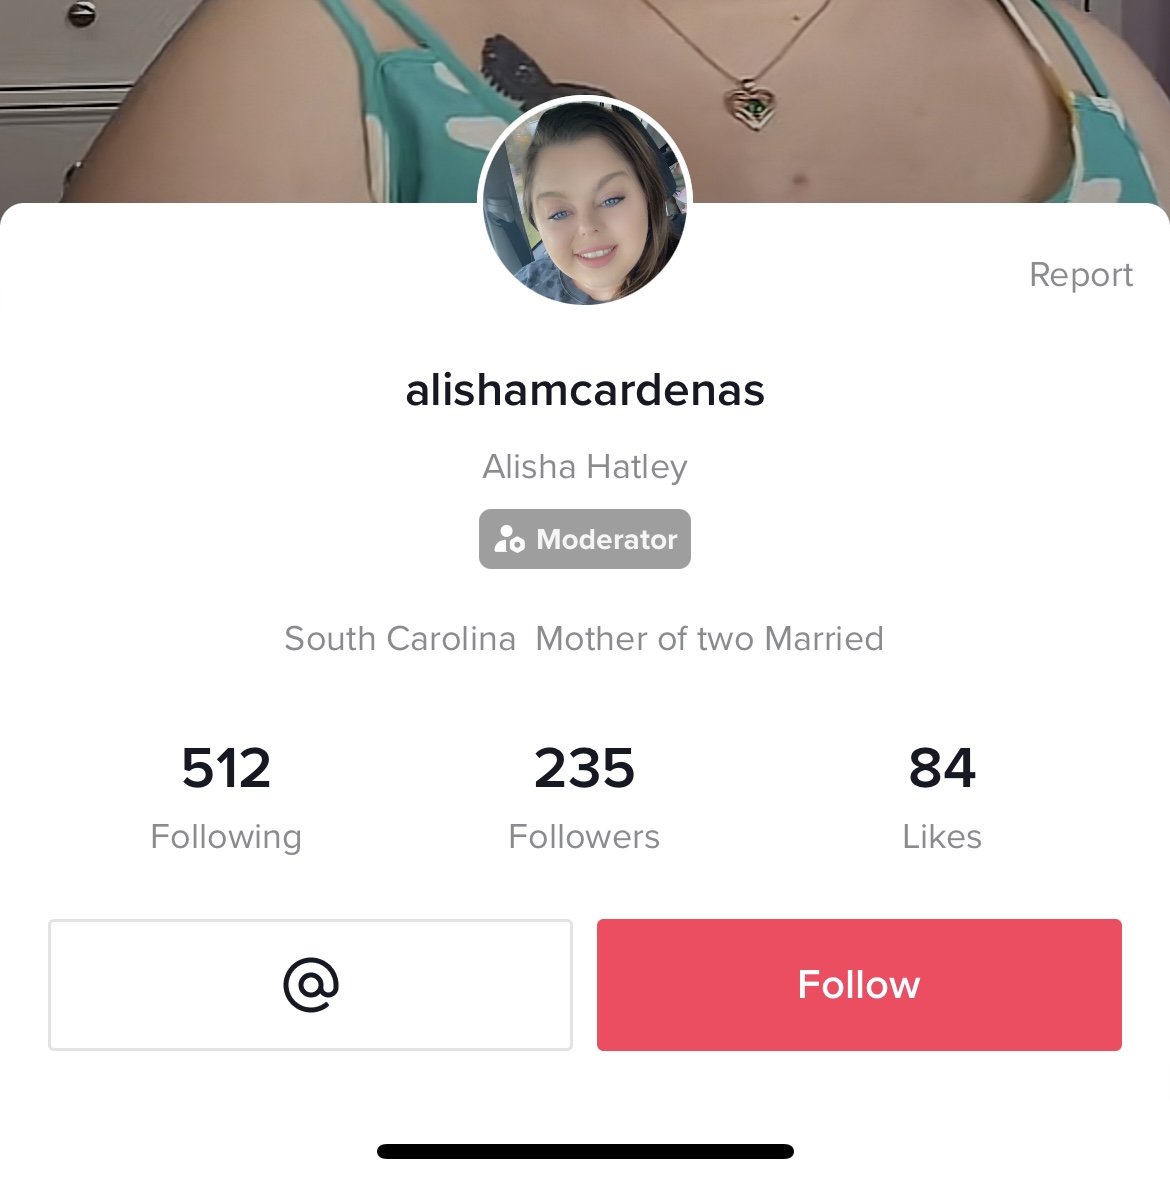Click the red Follow button

859,984
